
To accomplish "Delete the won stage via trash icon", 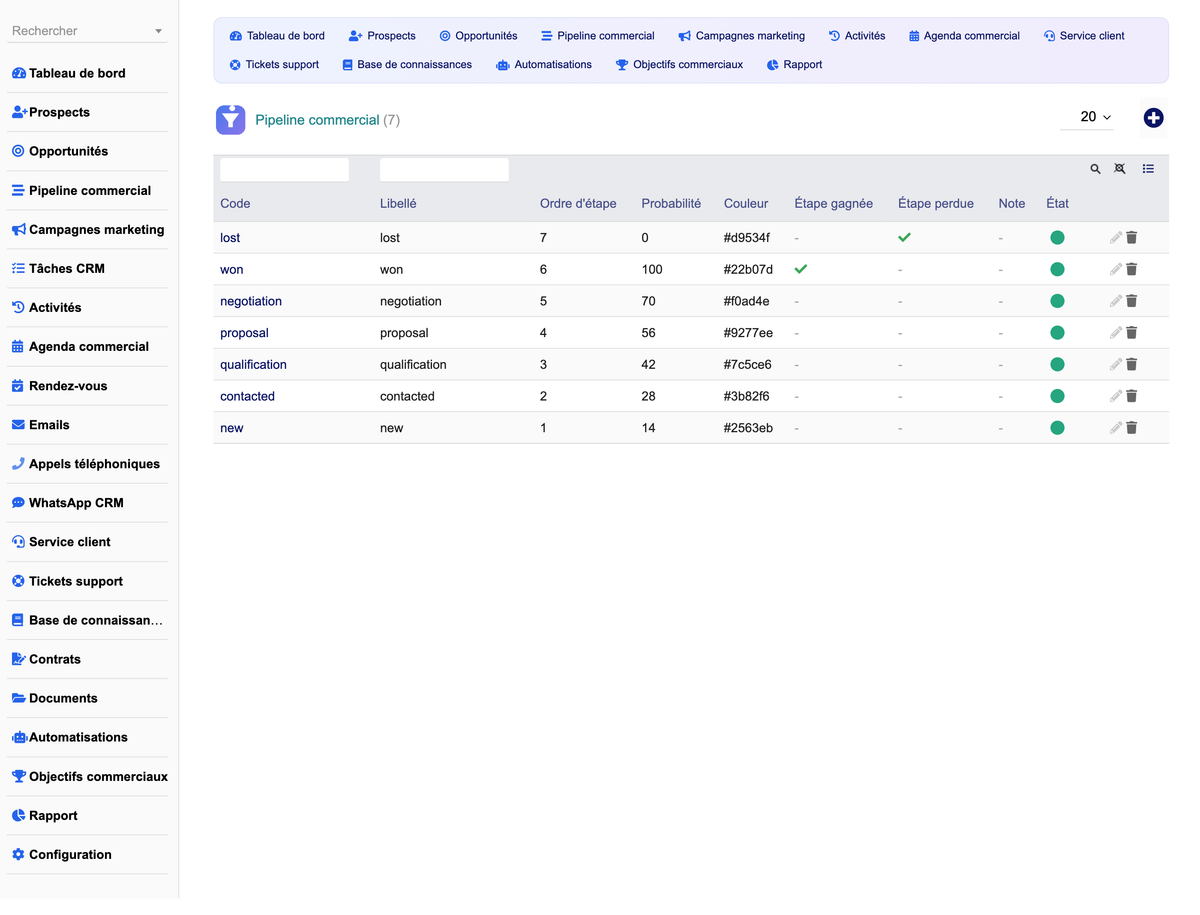I will [1132, 269].
